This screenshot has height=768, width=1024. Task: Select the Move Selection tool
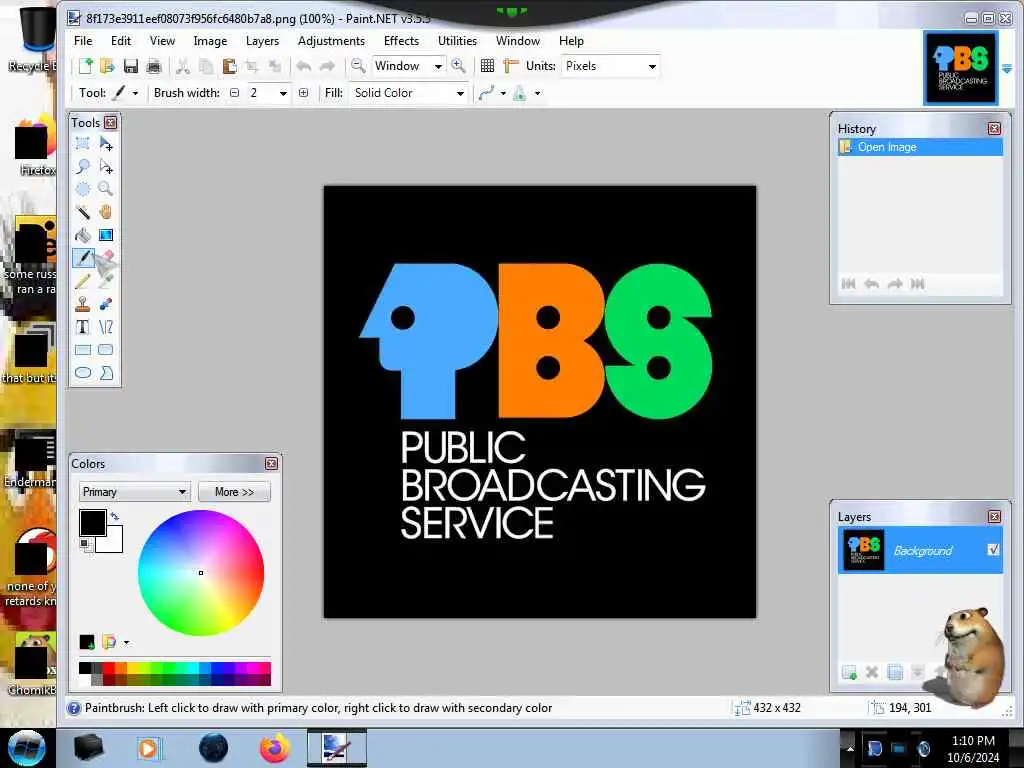pos(106,167)
